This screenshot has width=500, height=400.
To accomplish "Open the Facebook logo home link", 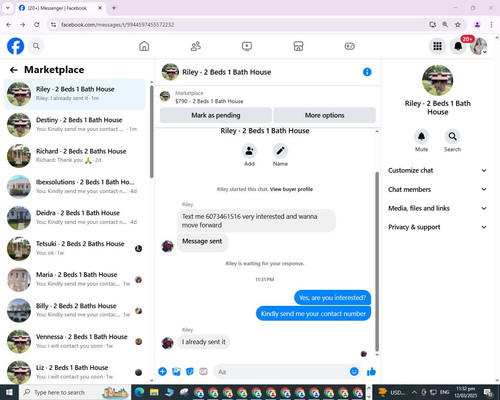I will [x=15, y=46].
